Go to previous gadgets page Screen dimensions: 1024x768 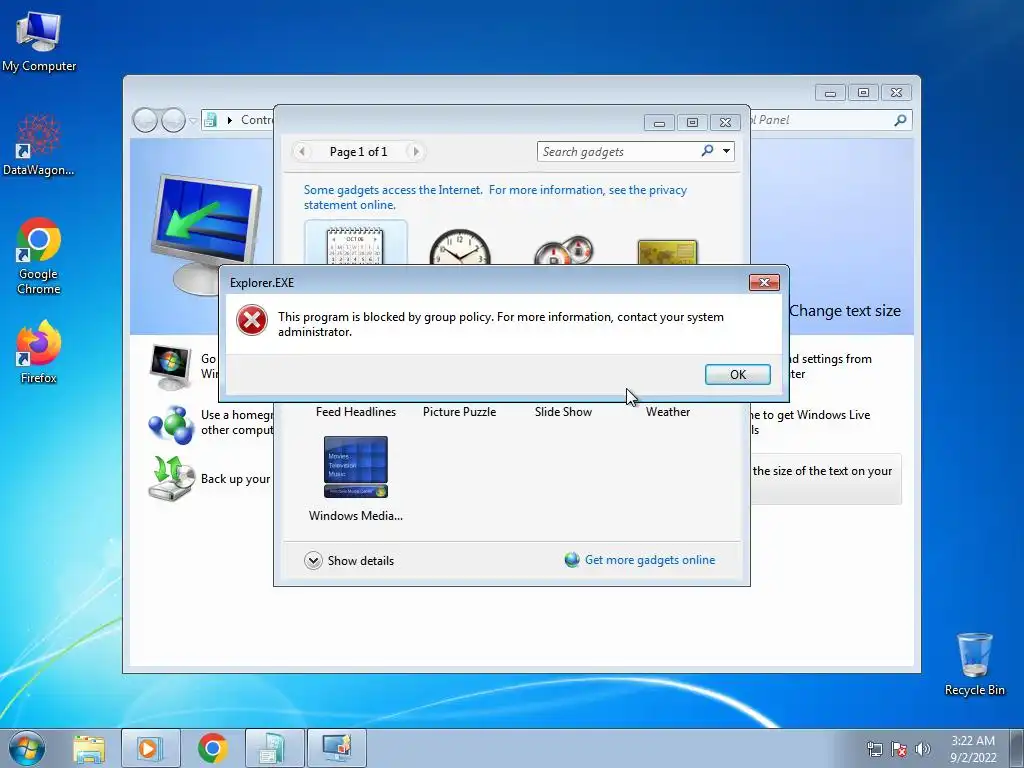coord(302,152)
